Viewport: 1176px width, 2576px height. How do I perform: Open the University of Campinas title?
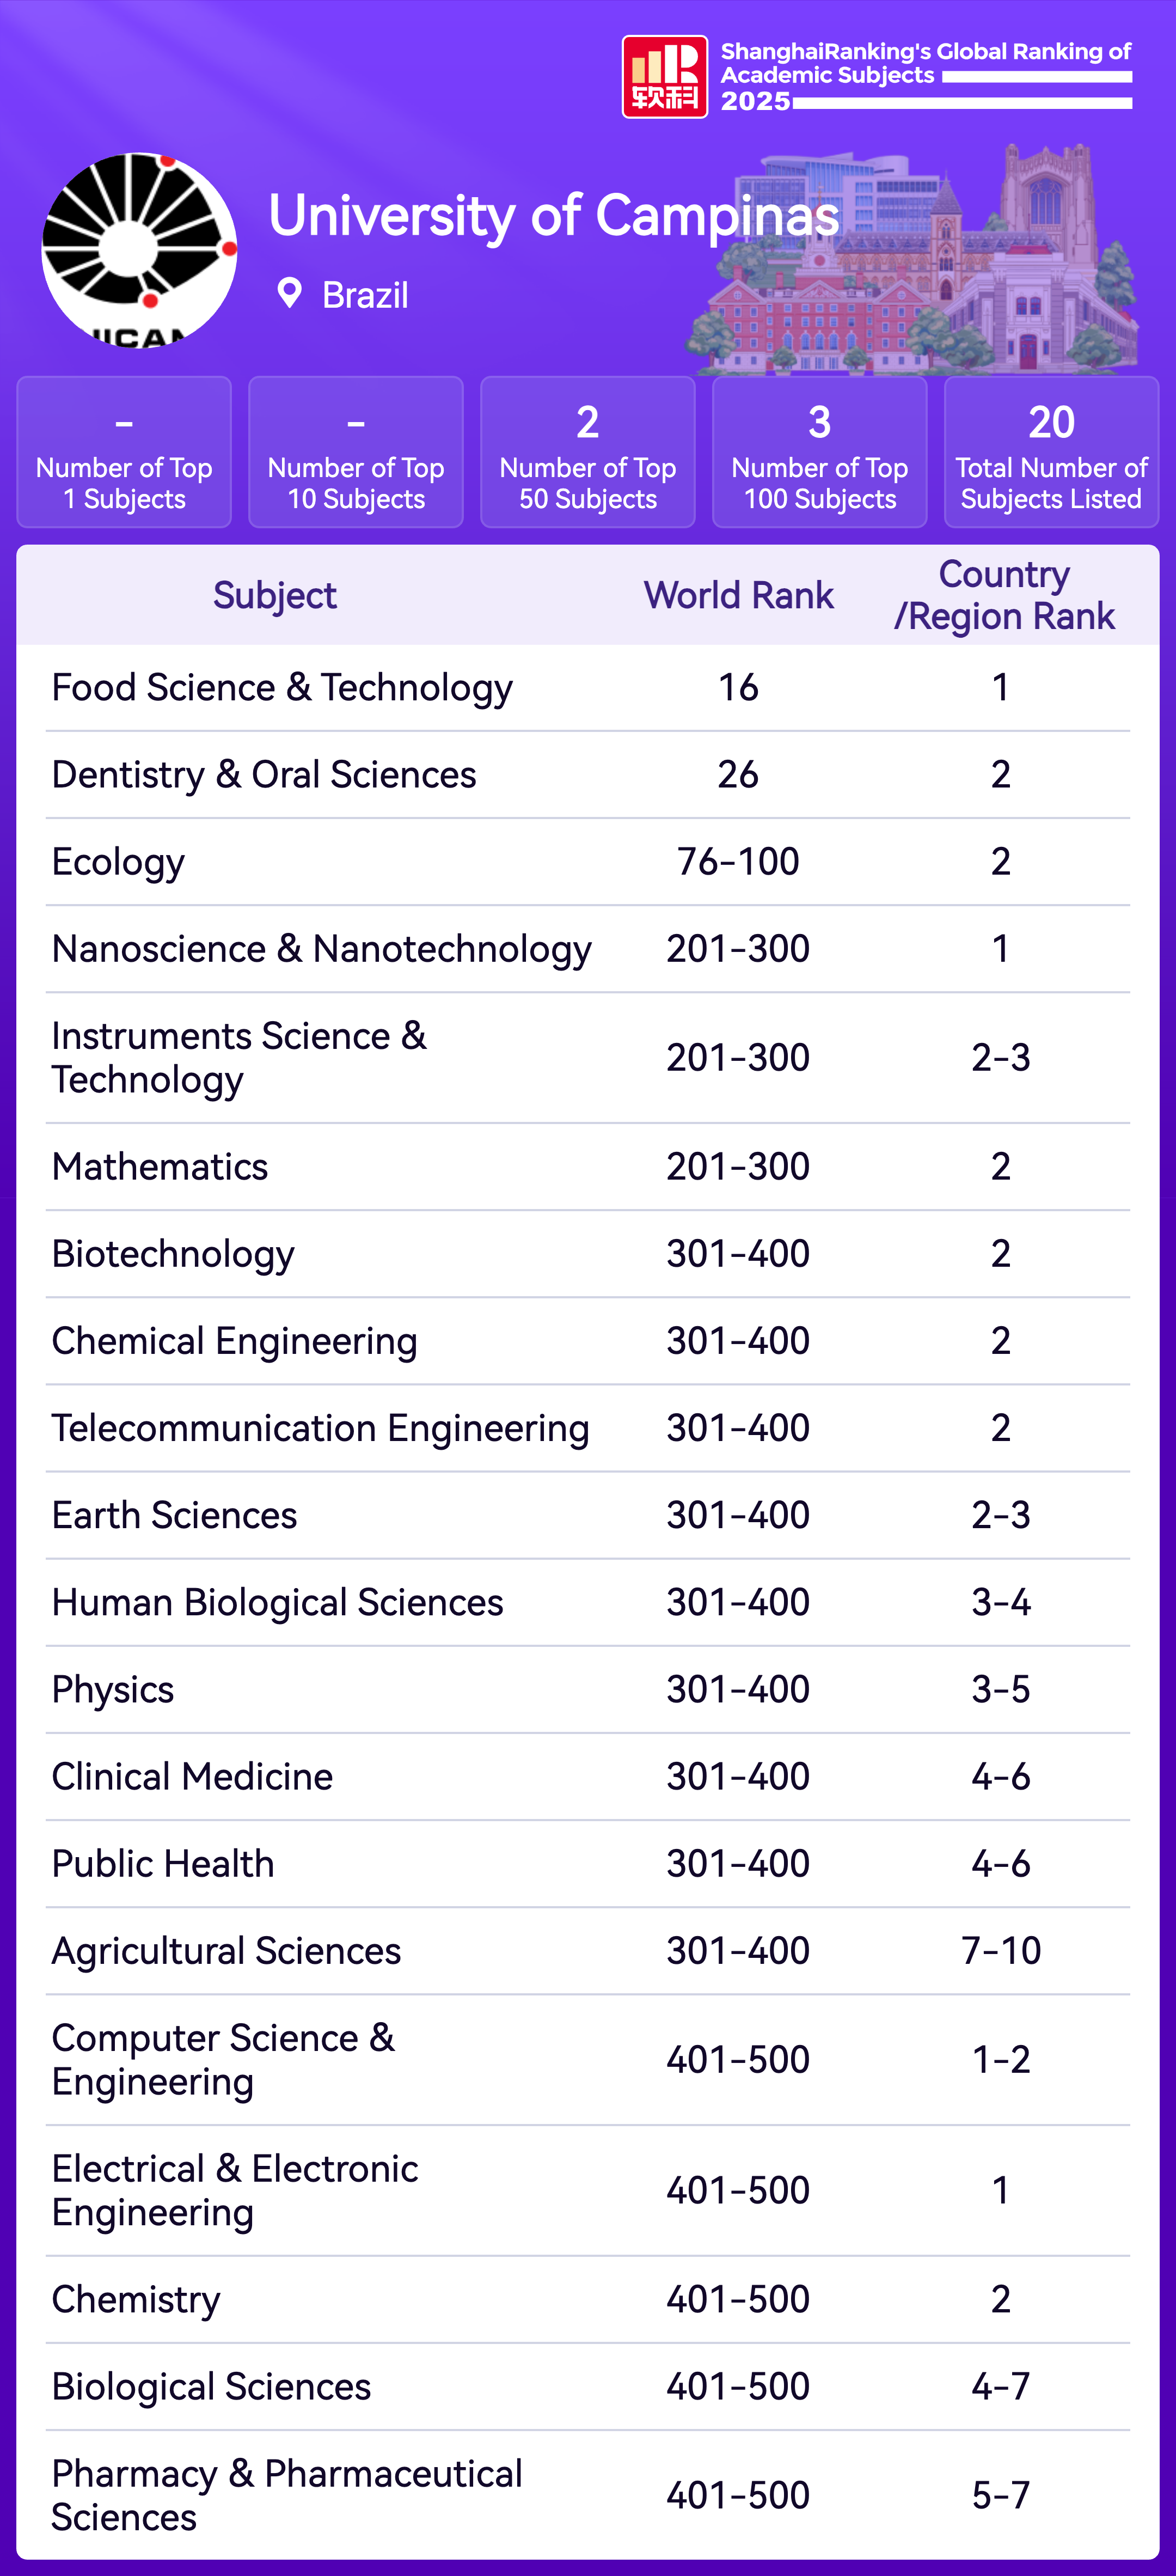point(554,216)
